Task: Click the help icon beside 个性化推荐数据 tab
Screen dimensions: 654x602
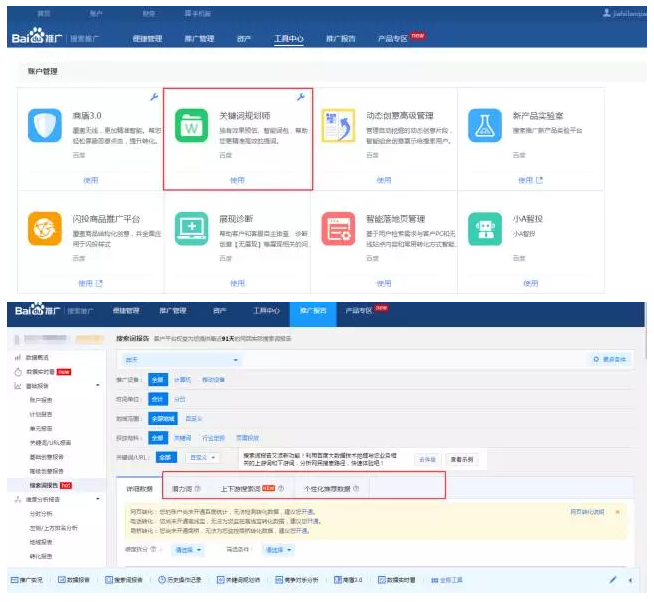Action: (356, 488)
